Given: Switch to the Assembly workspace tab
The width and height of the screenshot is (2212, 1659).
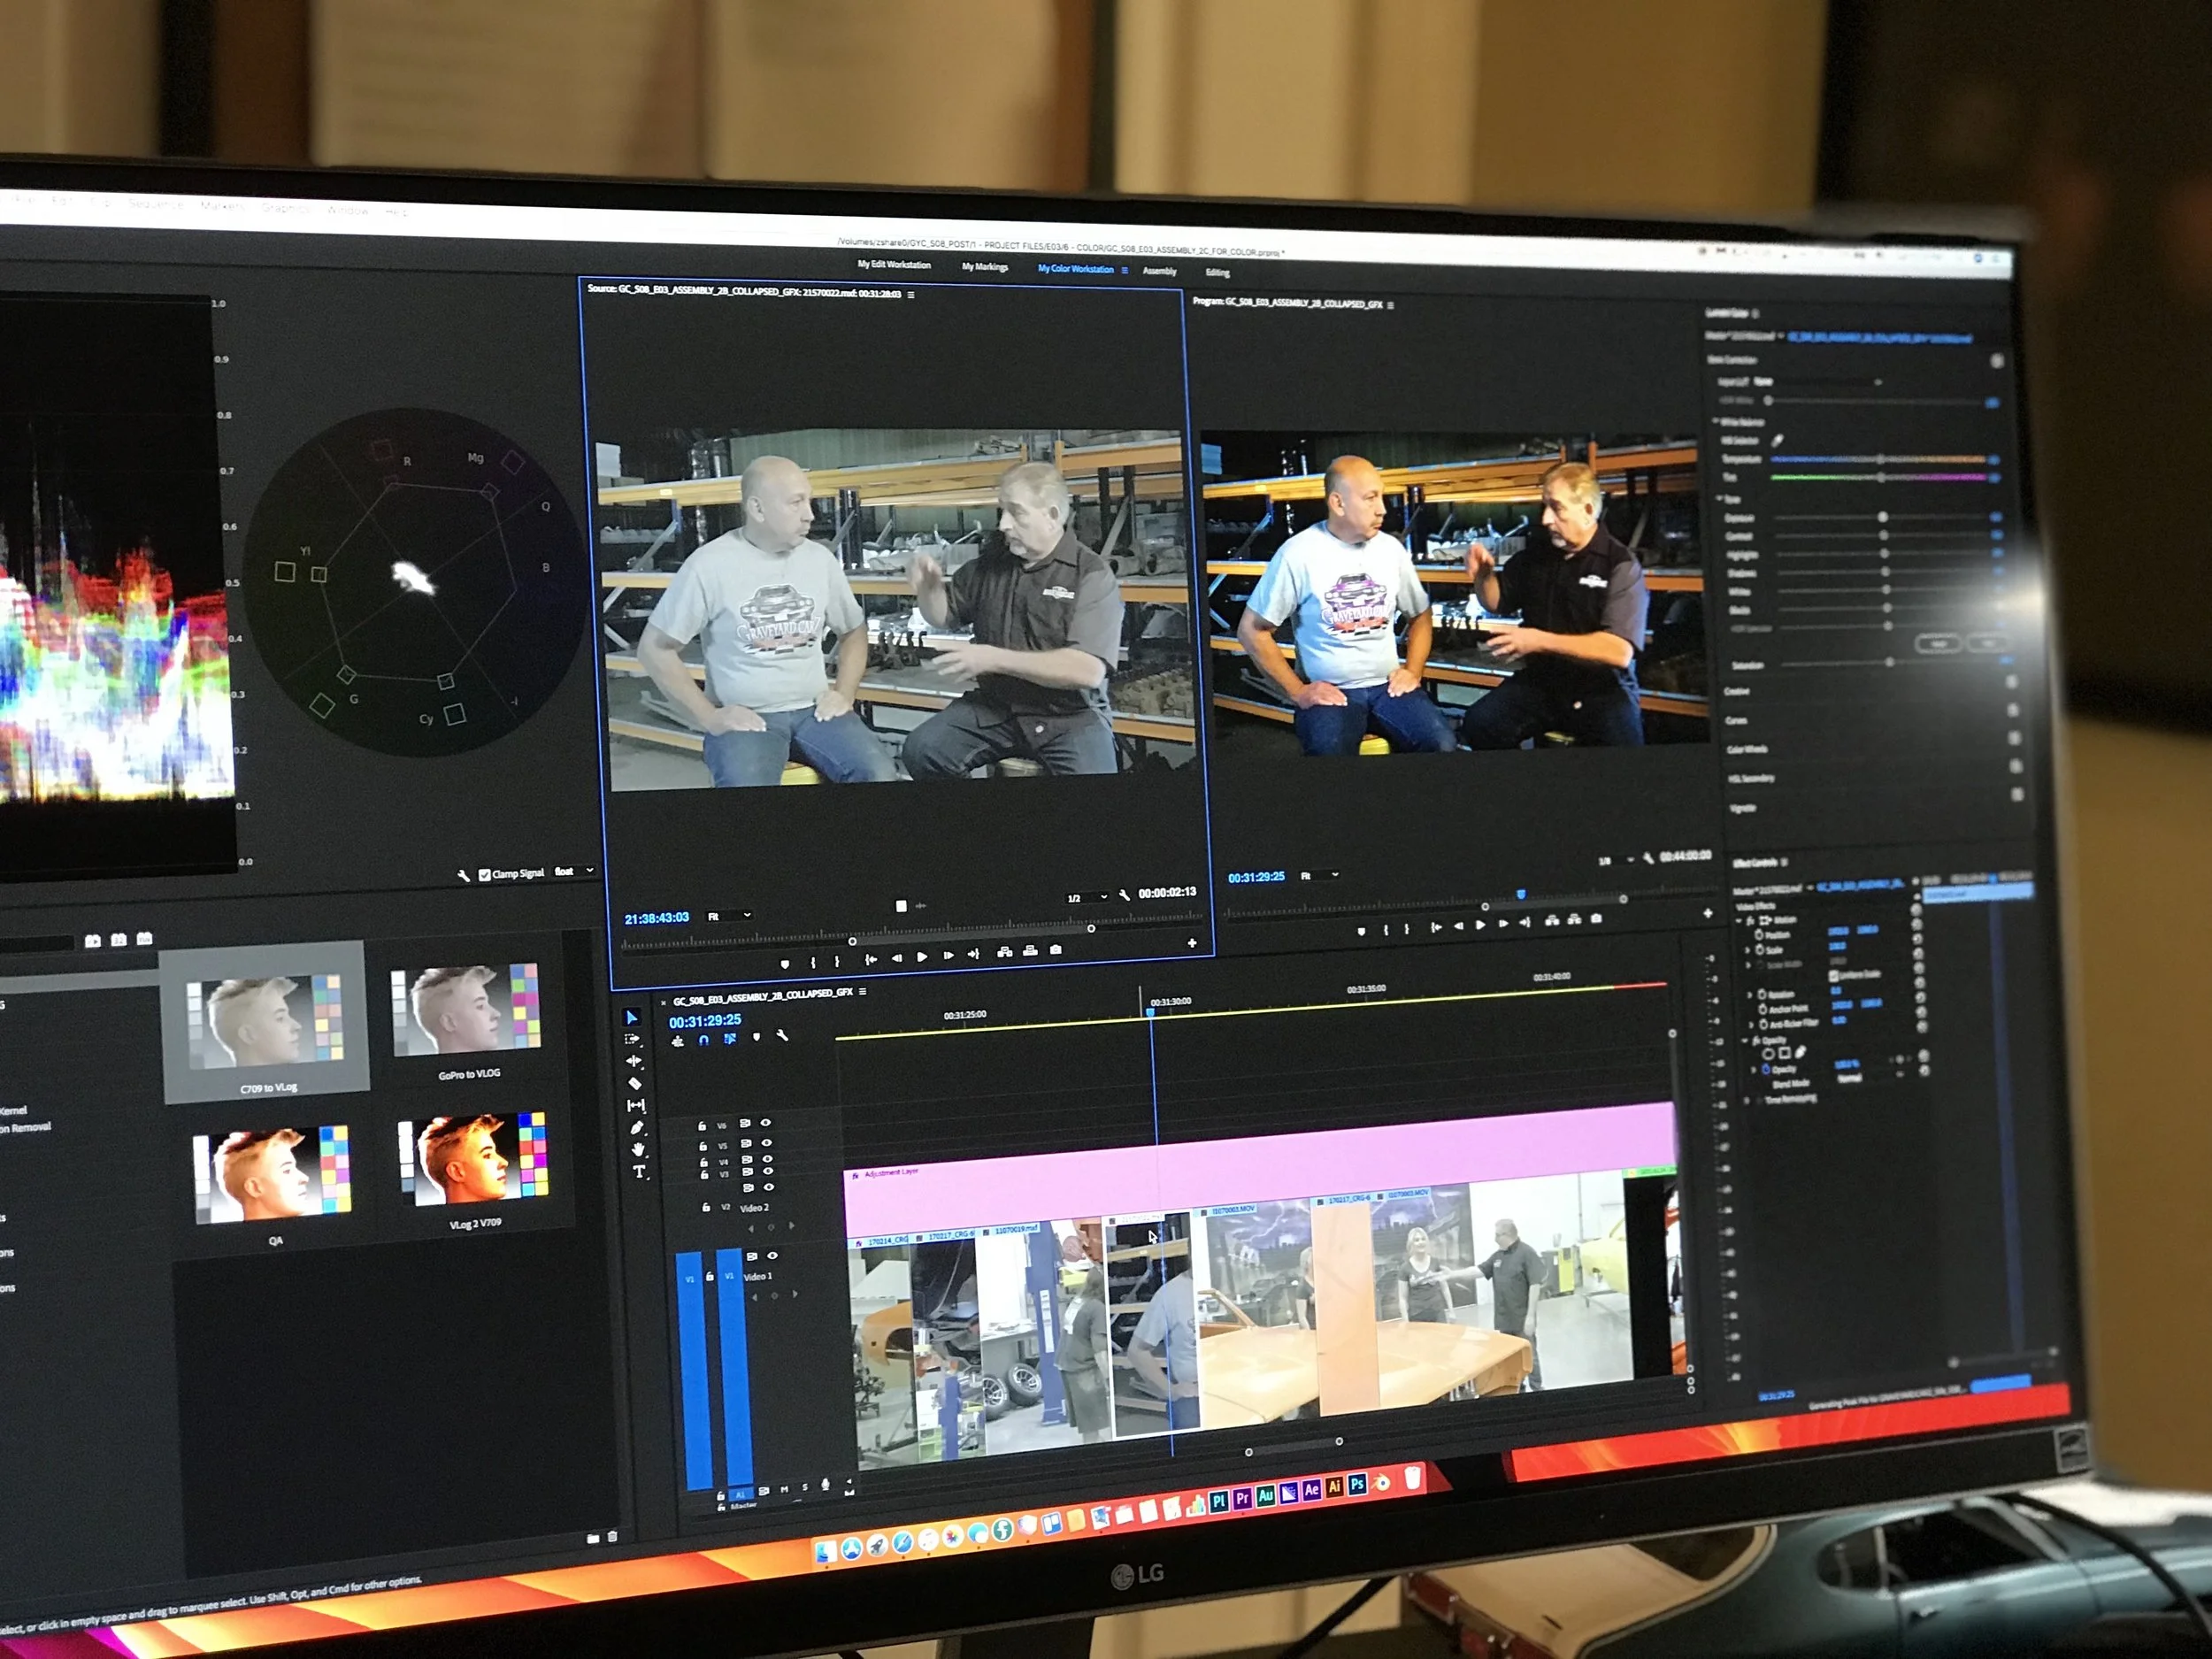Looking at the screenshot, I should tap(1160, 271).
